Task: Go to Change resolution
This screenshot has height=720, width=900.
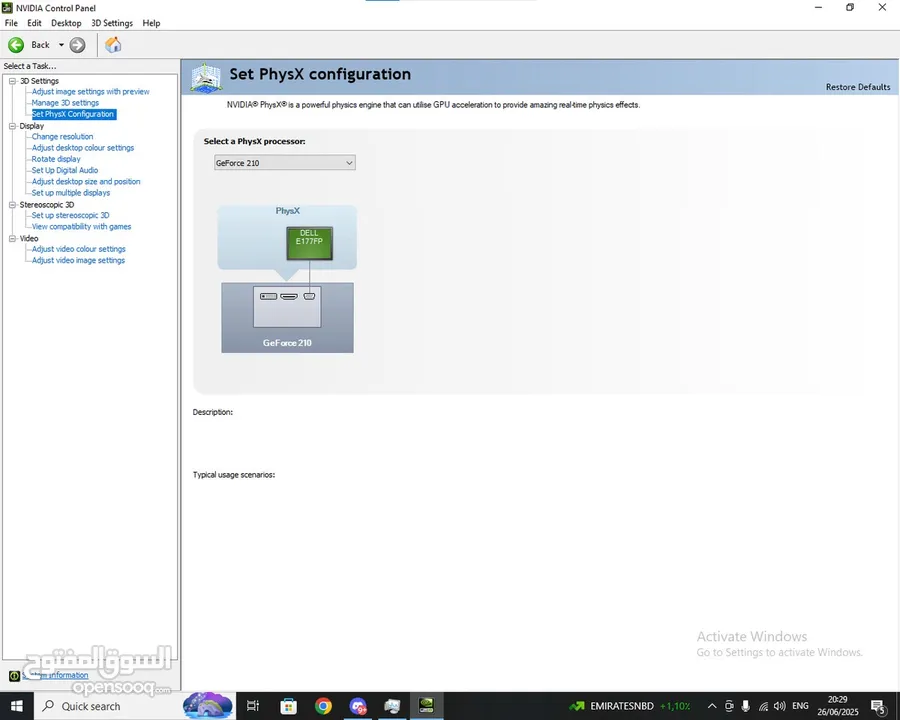Action: (x=63, y=137)
